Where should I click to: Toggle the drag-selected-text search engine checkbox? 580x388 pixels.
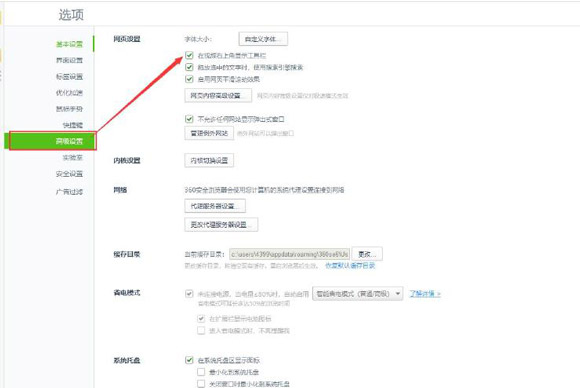pos(189,67)
